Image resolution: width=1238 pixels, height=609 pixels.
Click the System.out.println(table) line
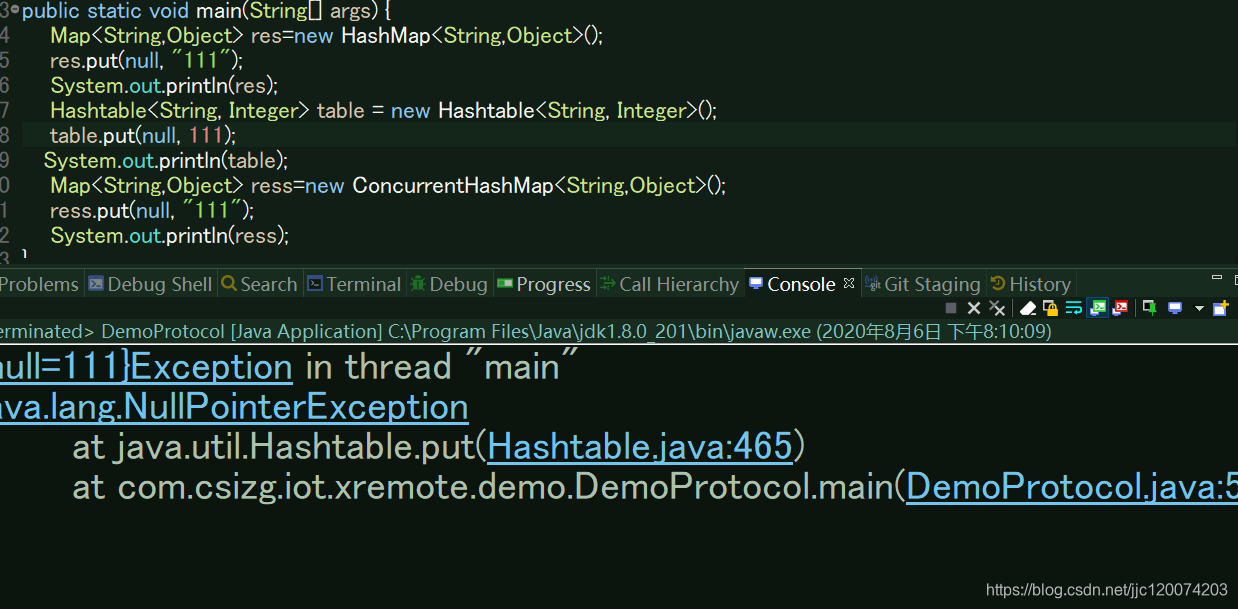coord(166,160)
